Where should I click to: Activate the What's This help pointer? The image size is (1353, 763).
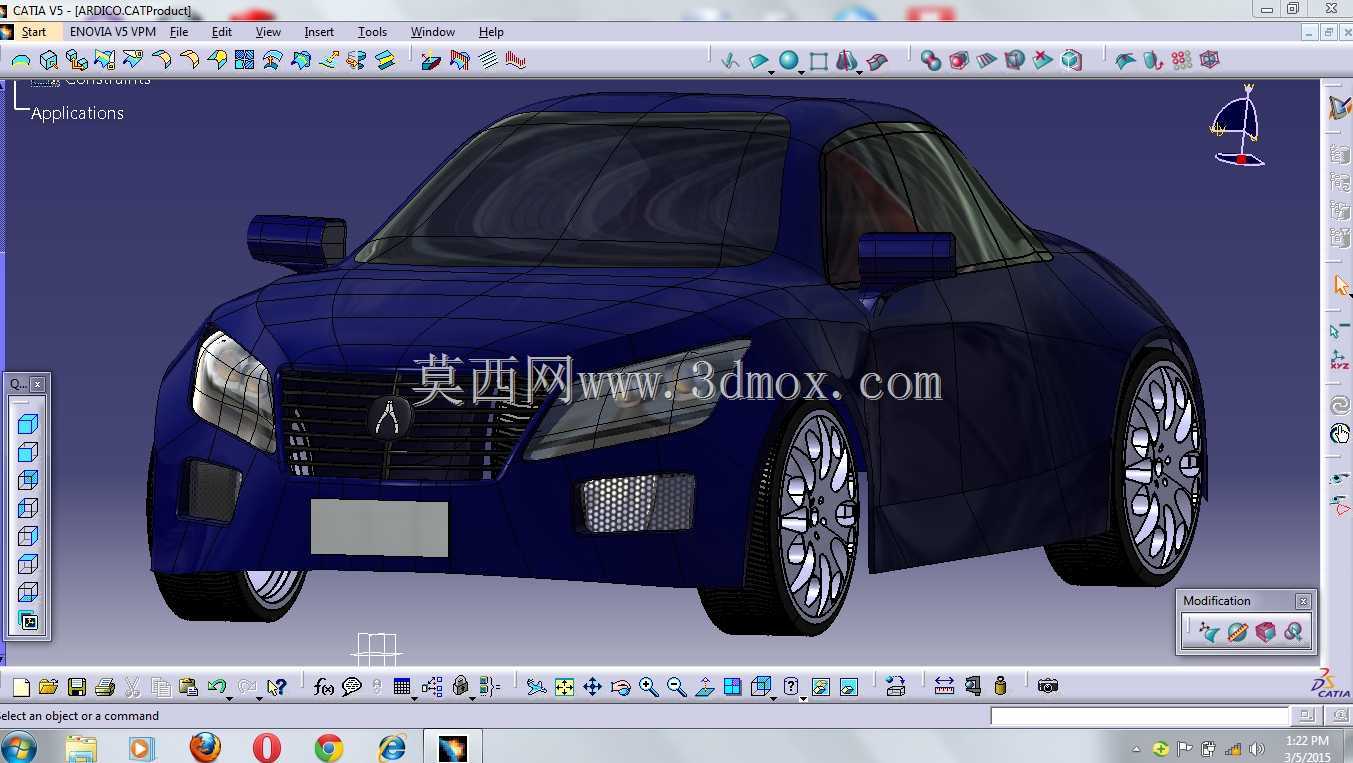[x=277, y=687]
